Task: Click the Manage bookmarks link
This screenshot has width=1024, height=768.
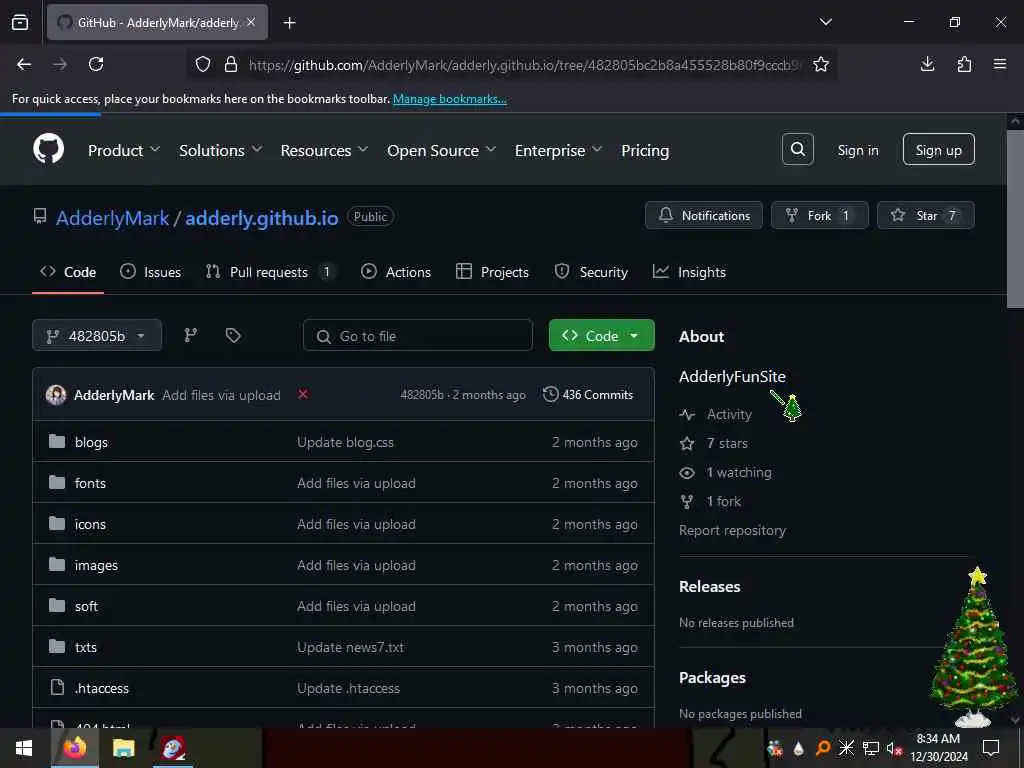Action: (449, 99)
